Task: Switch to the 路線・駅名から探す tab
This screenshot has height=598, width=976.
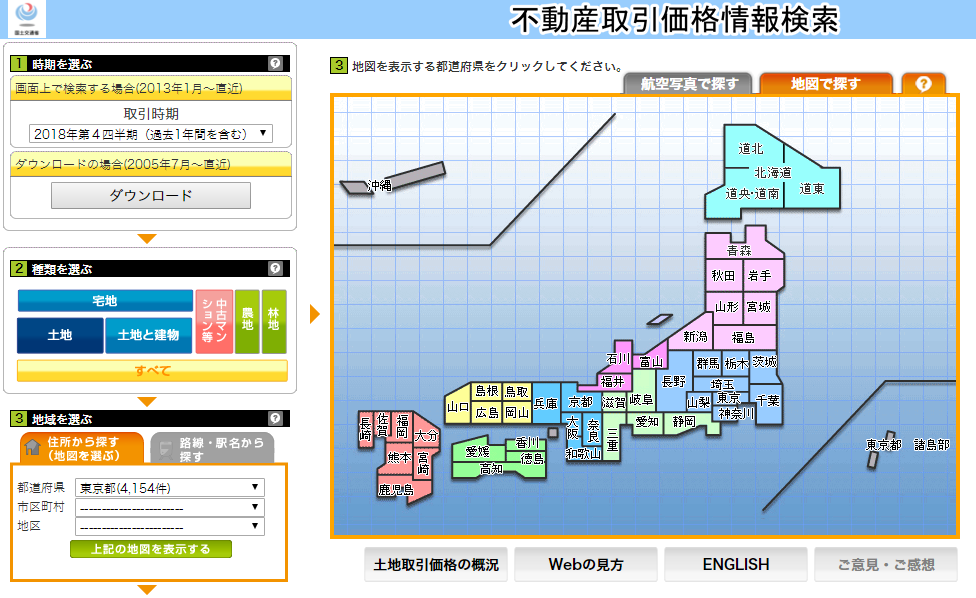Action: pyautogui.click(x=211, y=449)
